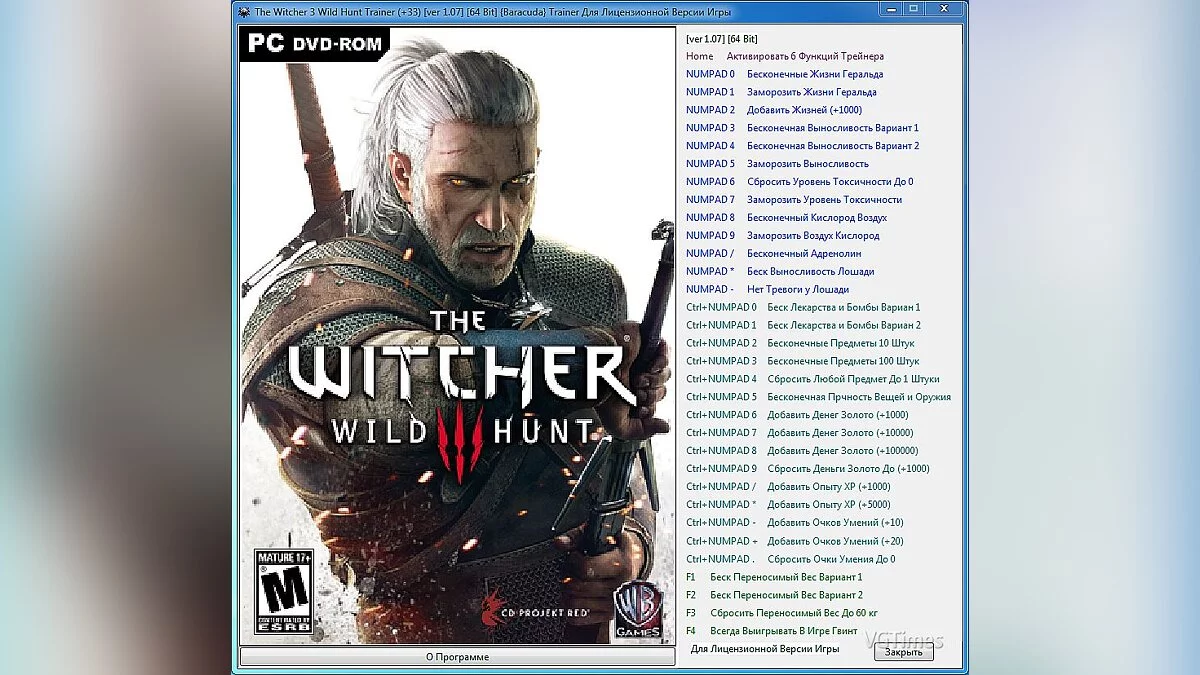Select 'F3 Сбросить Переносимый Вес До 60 кг'

[782, 614]
